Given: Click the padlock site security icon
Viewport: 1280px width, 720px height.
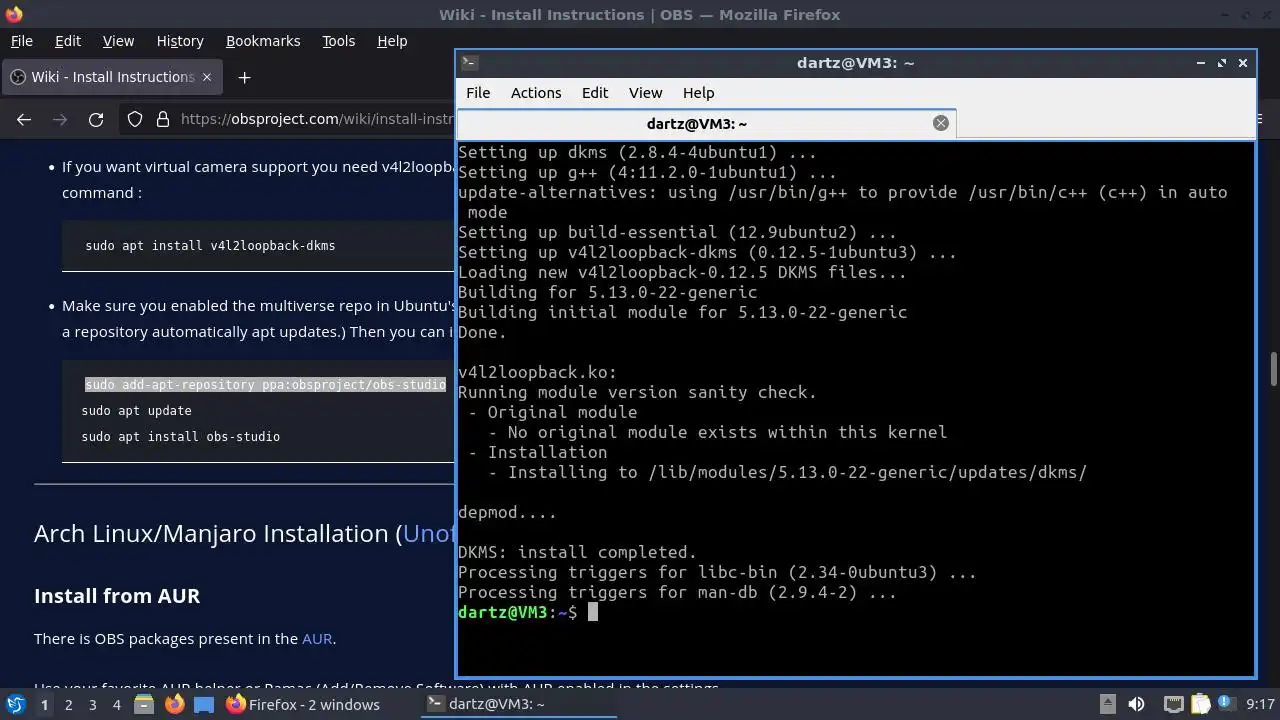Looking at the screenshot, I should coord(163,119).
